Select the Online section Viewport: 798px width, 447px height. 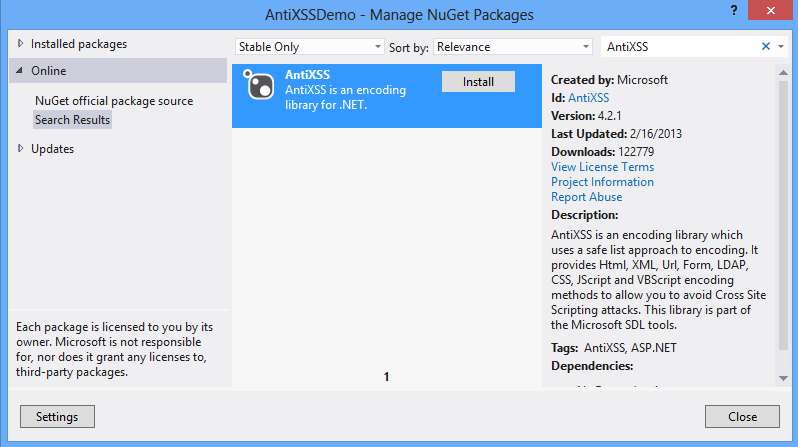[118, 71]
